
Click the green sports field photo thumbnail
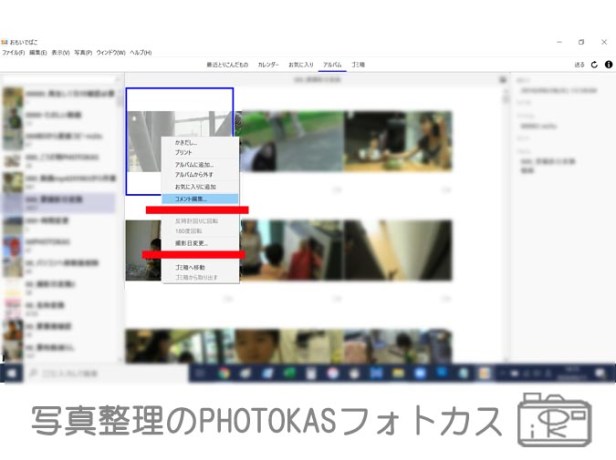291,141
